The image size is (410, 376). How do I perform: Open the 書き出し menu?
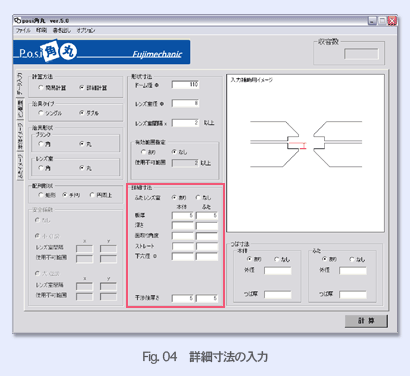coord(62,30)
